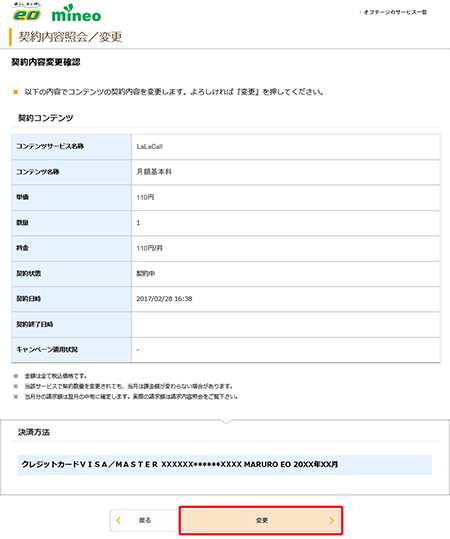
Task: Click the 決済方法 section header
Action: 34,432
